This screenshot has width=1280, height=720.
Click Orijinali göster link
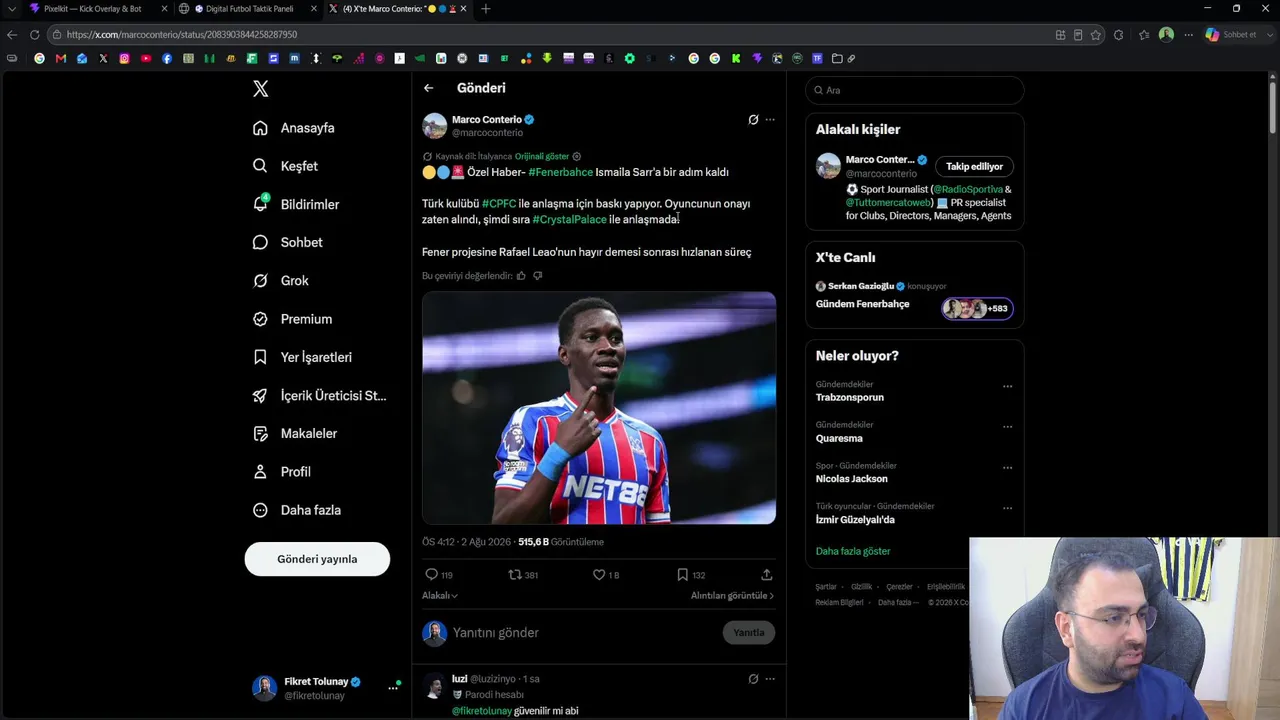(542, 157)
